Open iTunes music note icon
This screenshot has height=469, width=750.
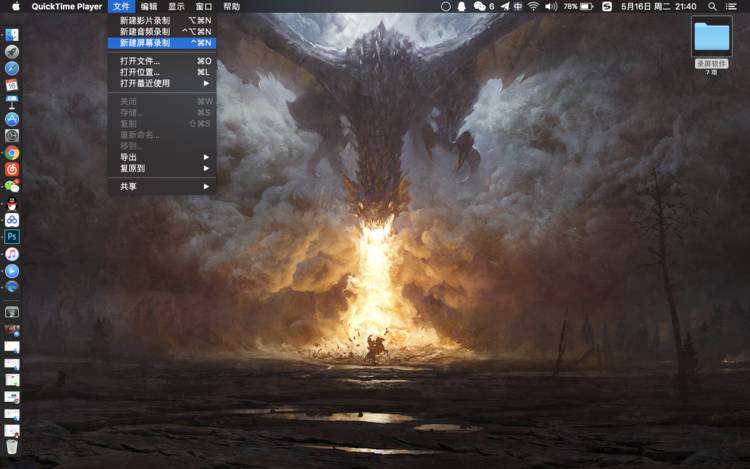(12, 254)
